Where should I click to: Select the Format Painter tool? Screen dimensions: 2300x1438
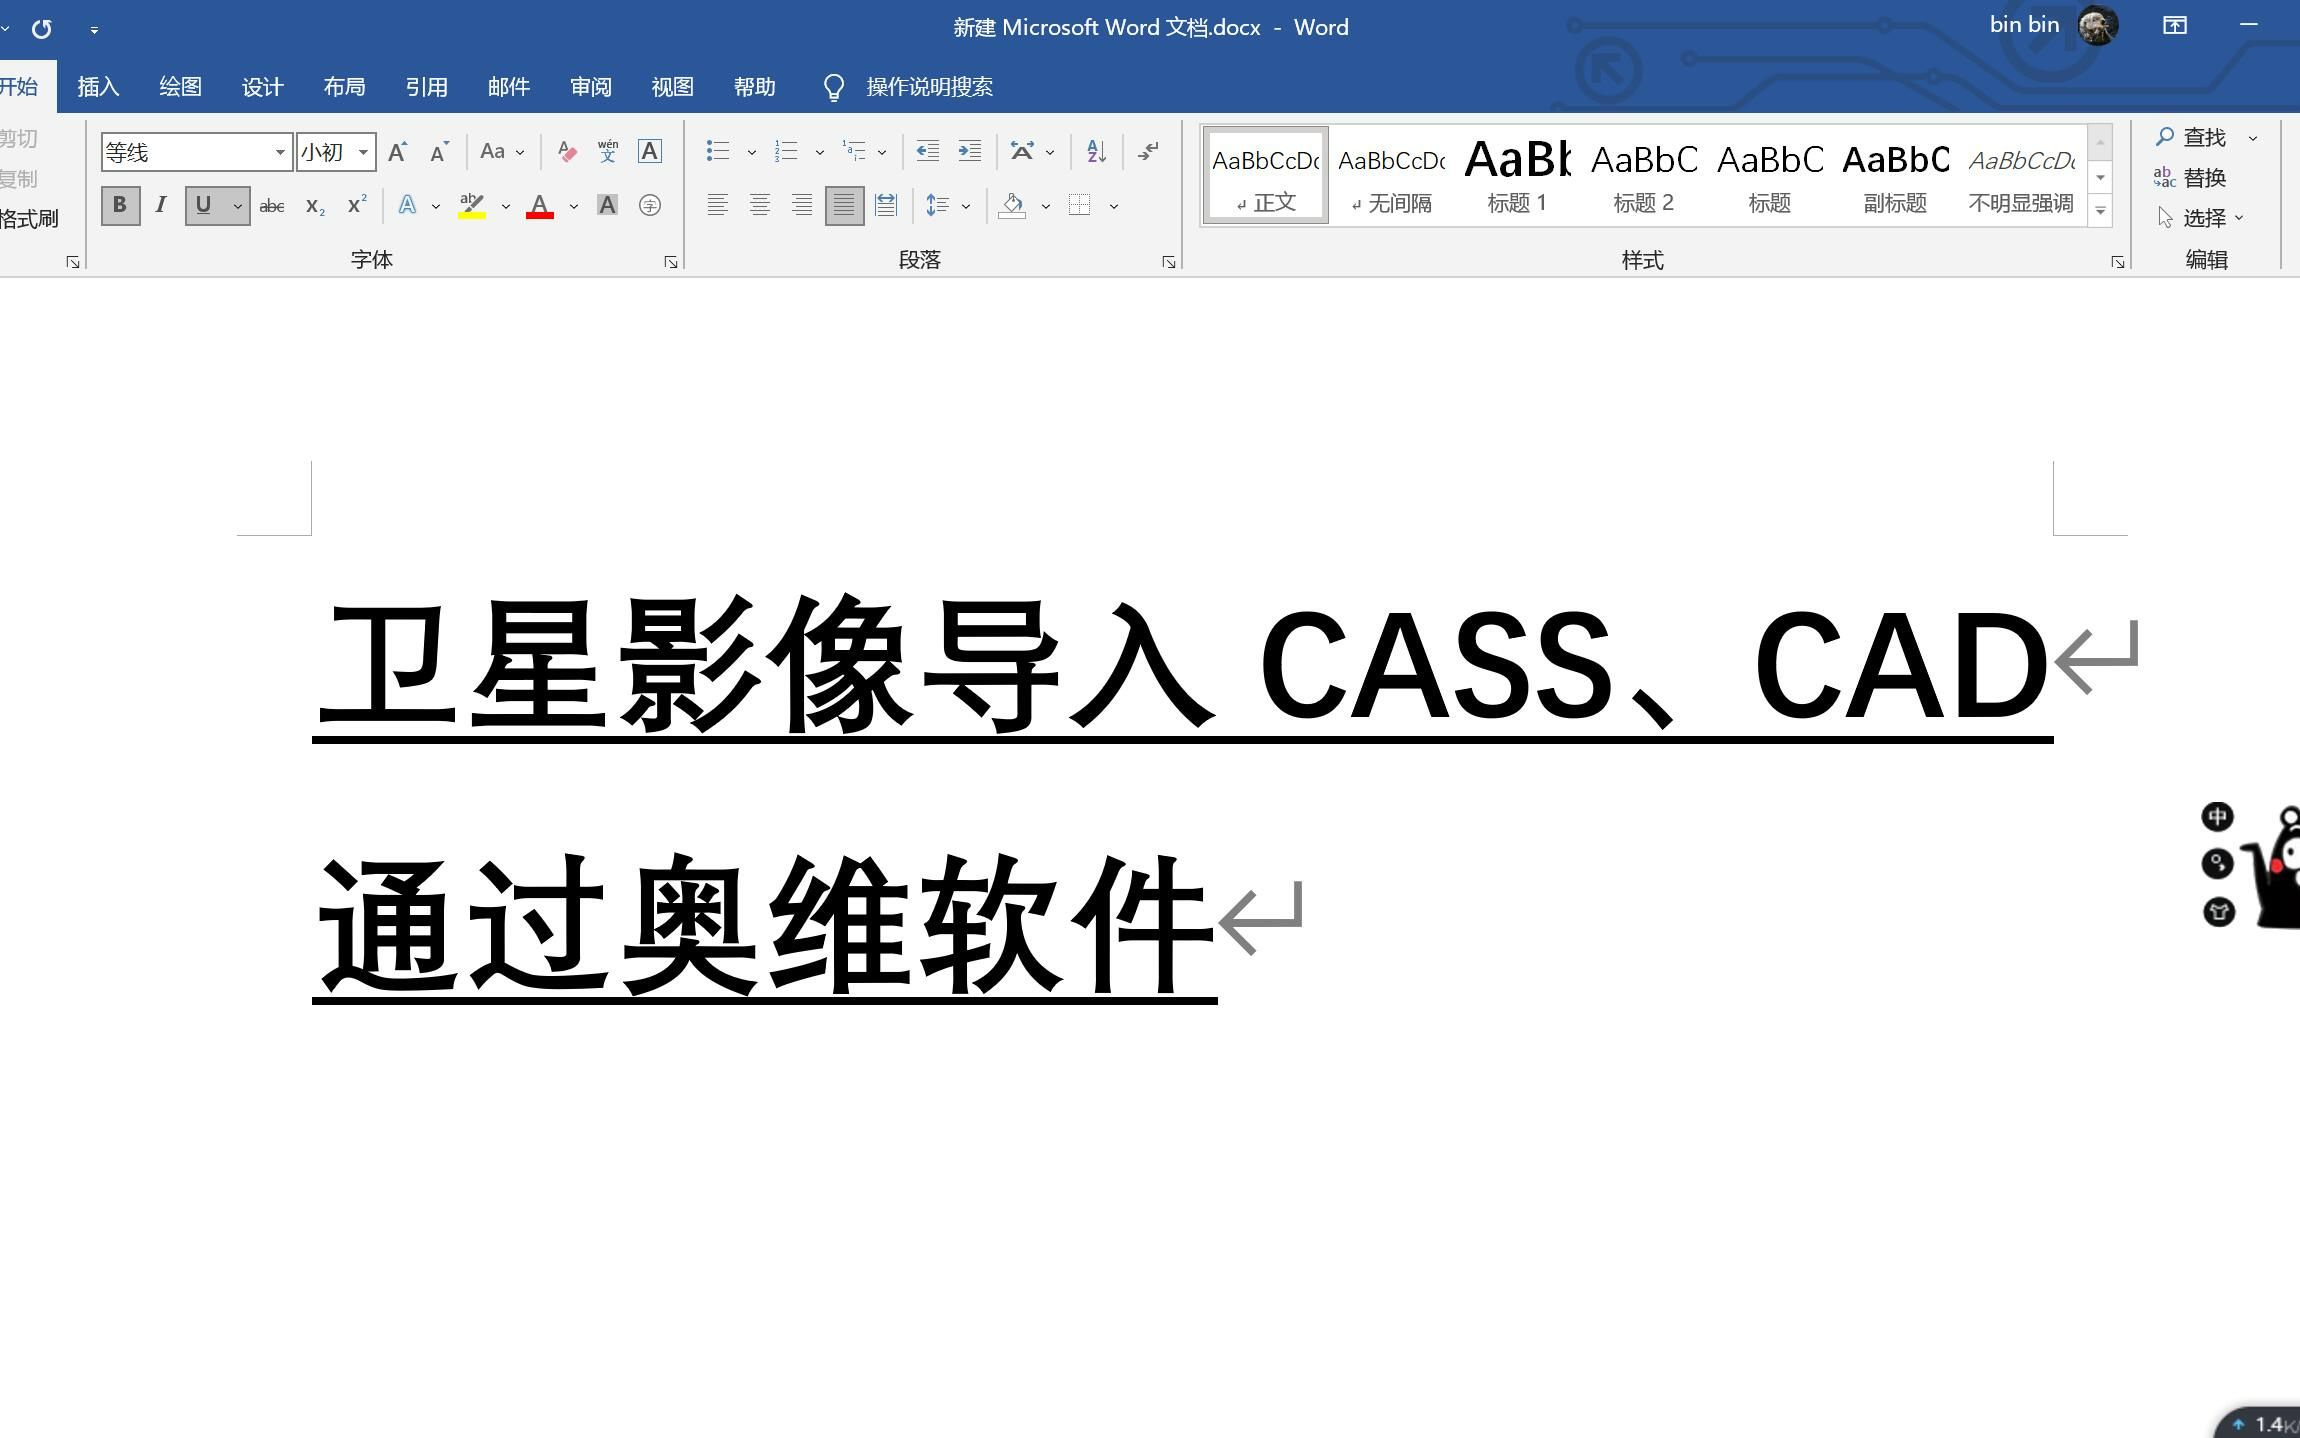click(x=30, y=217)
